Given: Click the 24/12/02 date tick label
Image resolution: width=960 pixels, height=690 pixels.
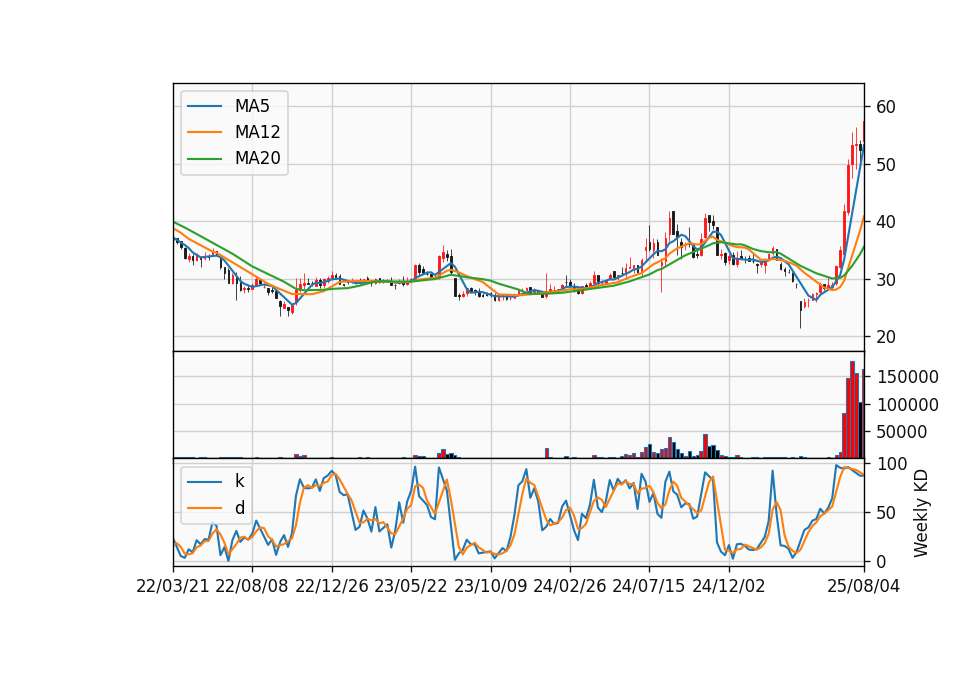Looking at the screenshot, I should [729, 586].
